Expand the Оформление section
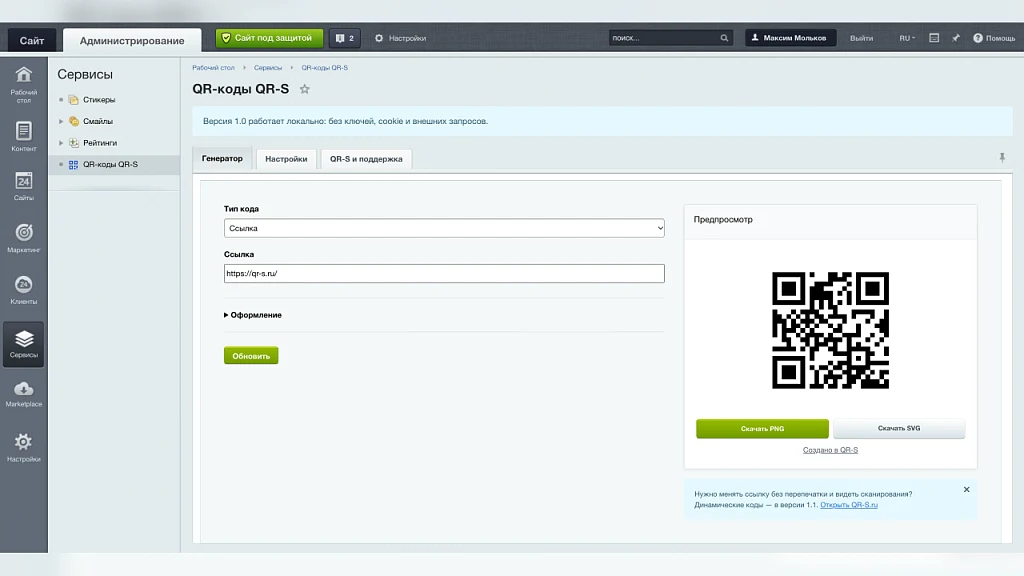The width and height of the screenshot is (1024, 576). tap(253, 315)
